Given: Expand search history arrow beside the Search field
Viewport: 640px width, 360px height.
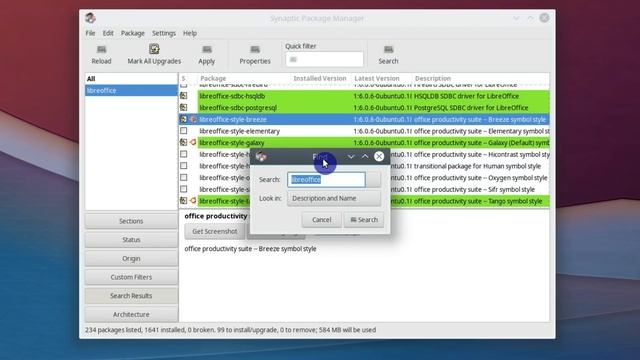Looking at the screenshot, I should (x=373, y=180).
